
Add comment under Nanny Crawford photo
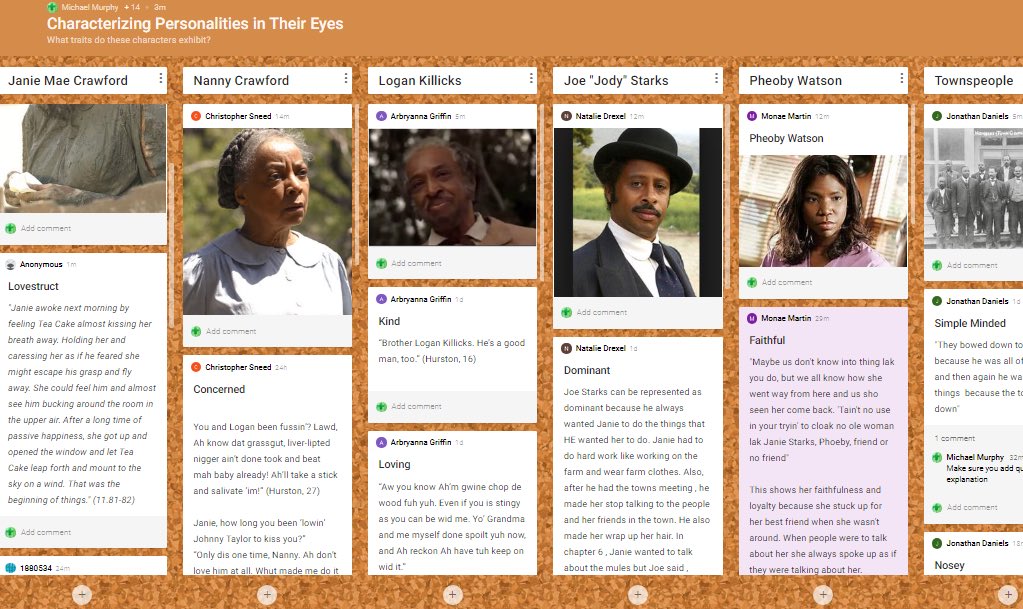point(231,332)
